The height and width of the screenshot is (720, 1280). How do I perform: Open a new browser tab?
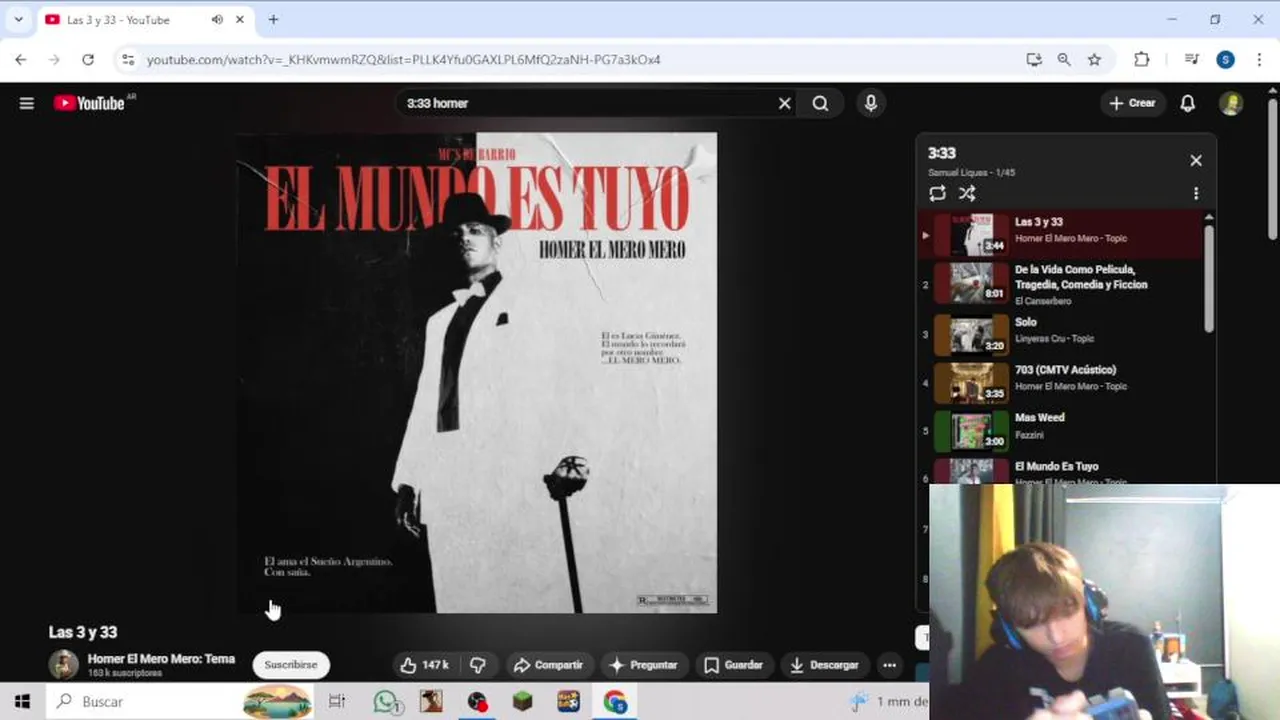pos(273,20)
